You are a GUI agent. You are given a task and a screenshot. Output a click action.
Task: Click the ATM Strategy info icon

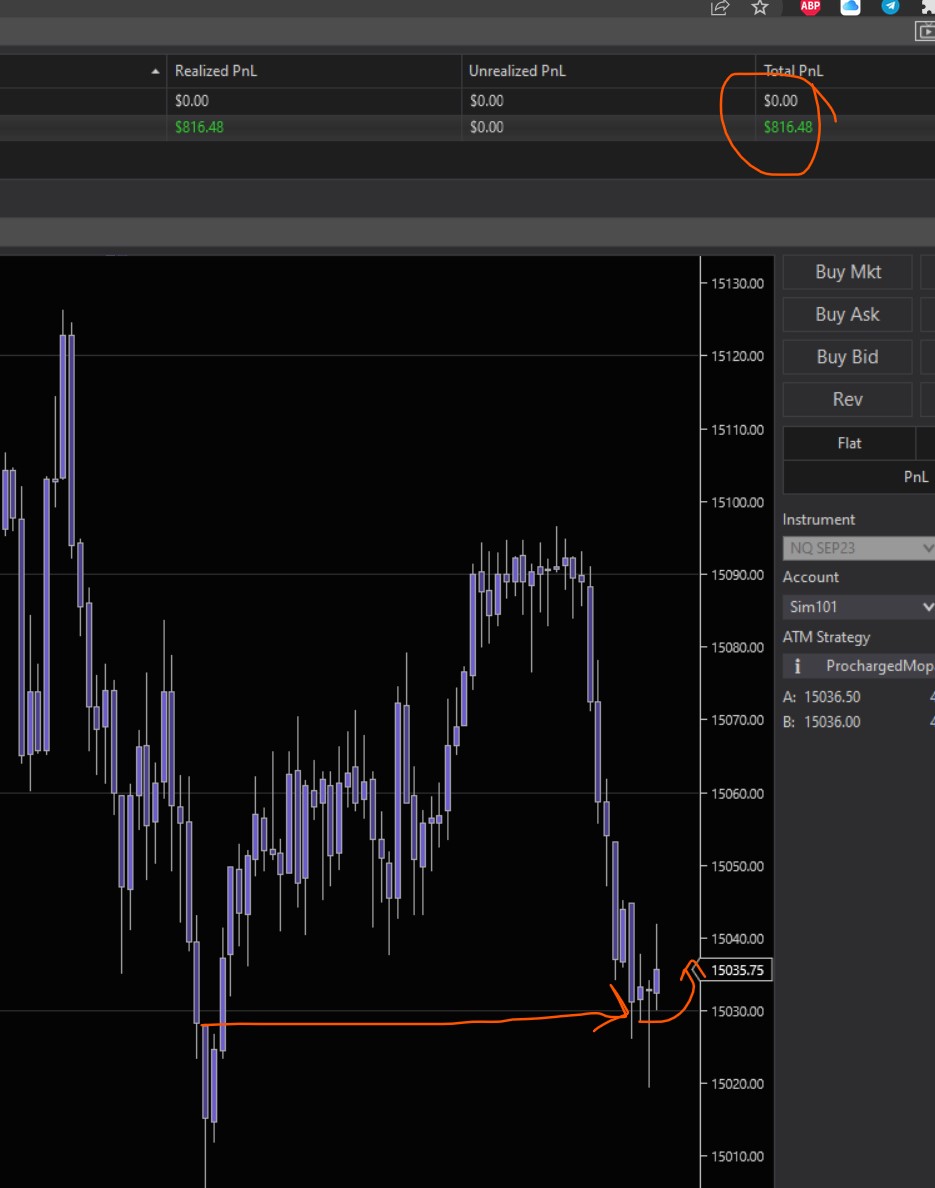(x=797, y=666)
